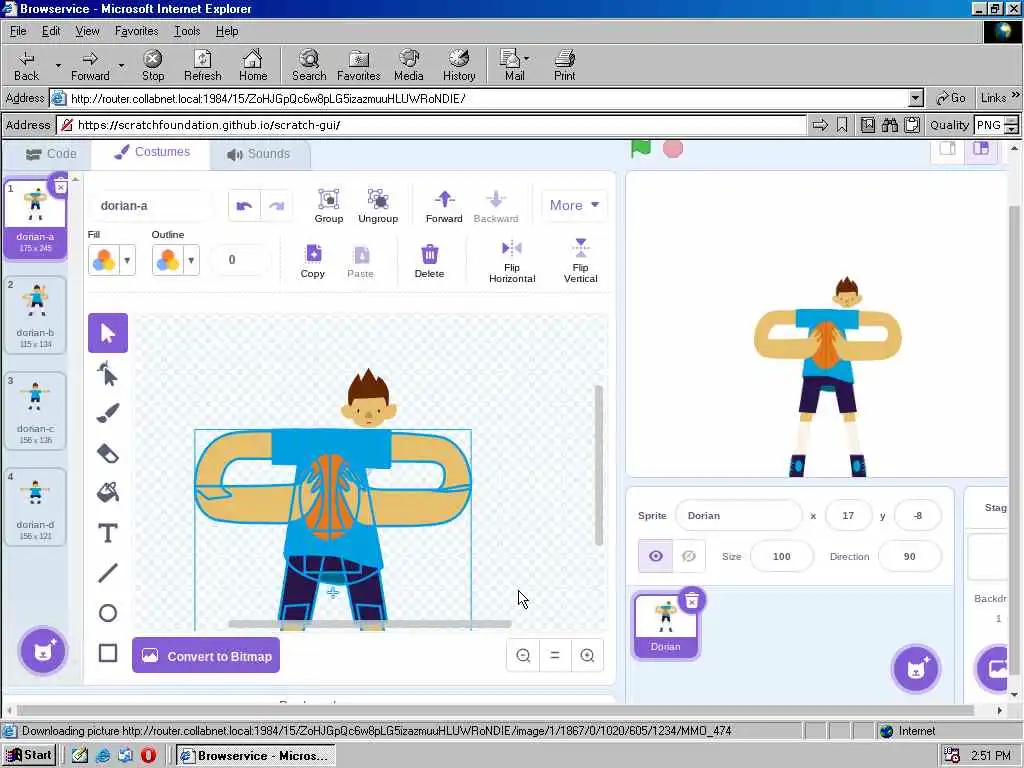
Task: Send selection Backward
Action: click(x=496, y=206)
